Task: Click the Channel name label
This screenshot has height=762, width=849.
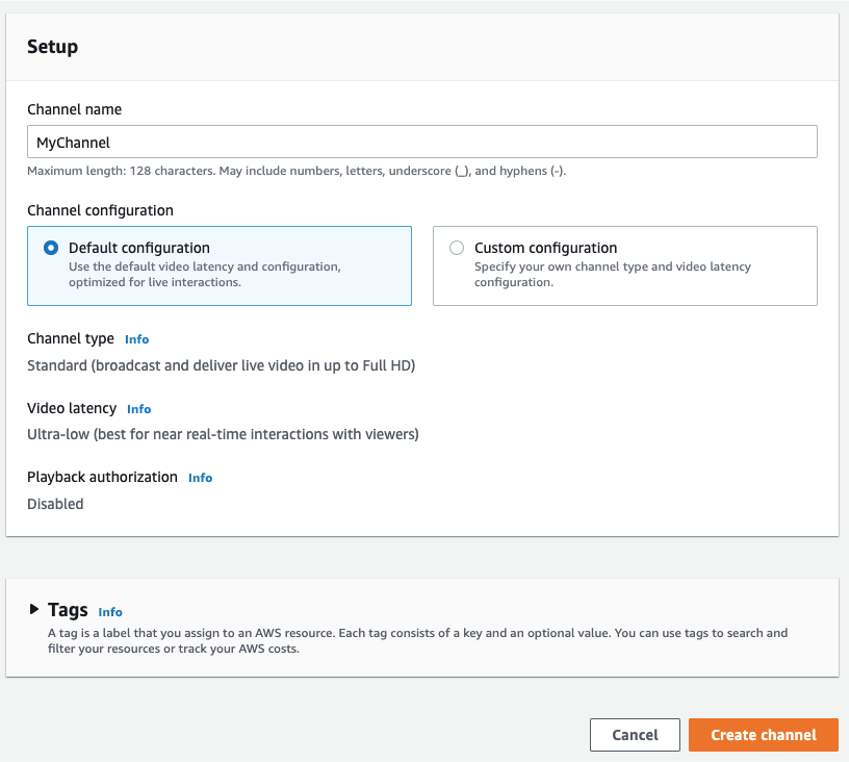Action: pyautogui.click(x=75, y=109)
